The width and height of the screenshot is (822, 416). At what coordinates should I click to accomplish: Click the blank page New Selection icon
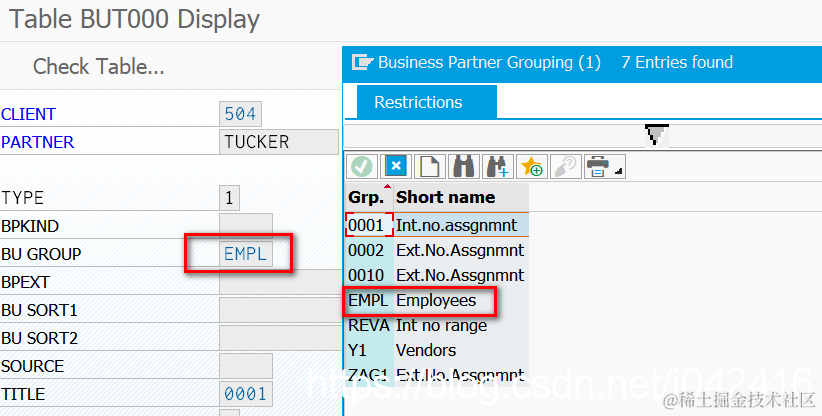click(x=430, y=167)
